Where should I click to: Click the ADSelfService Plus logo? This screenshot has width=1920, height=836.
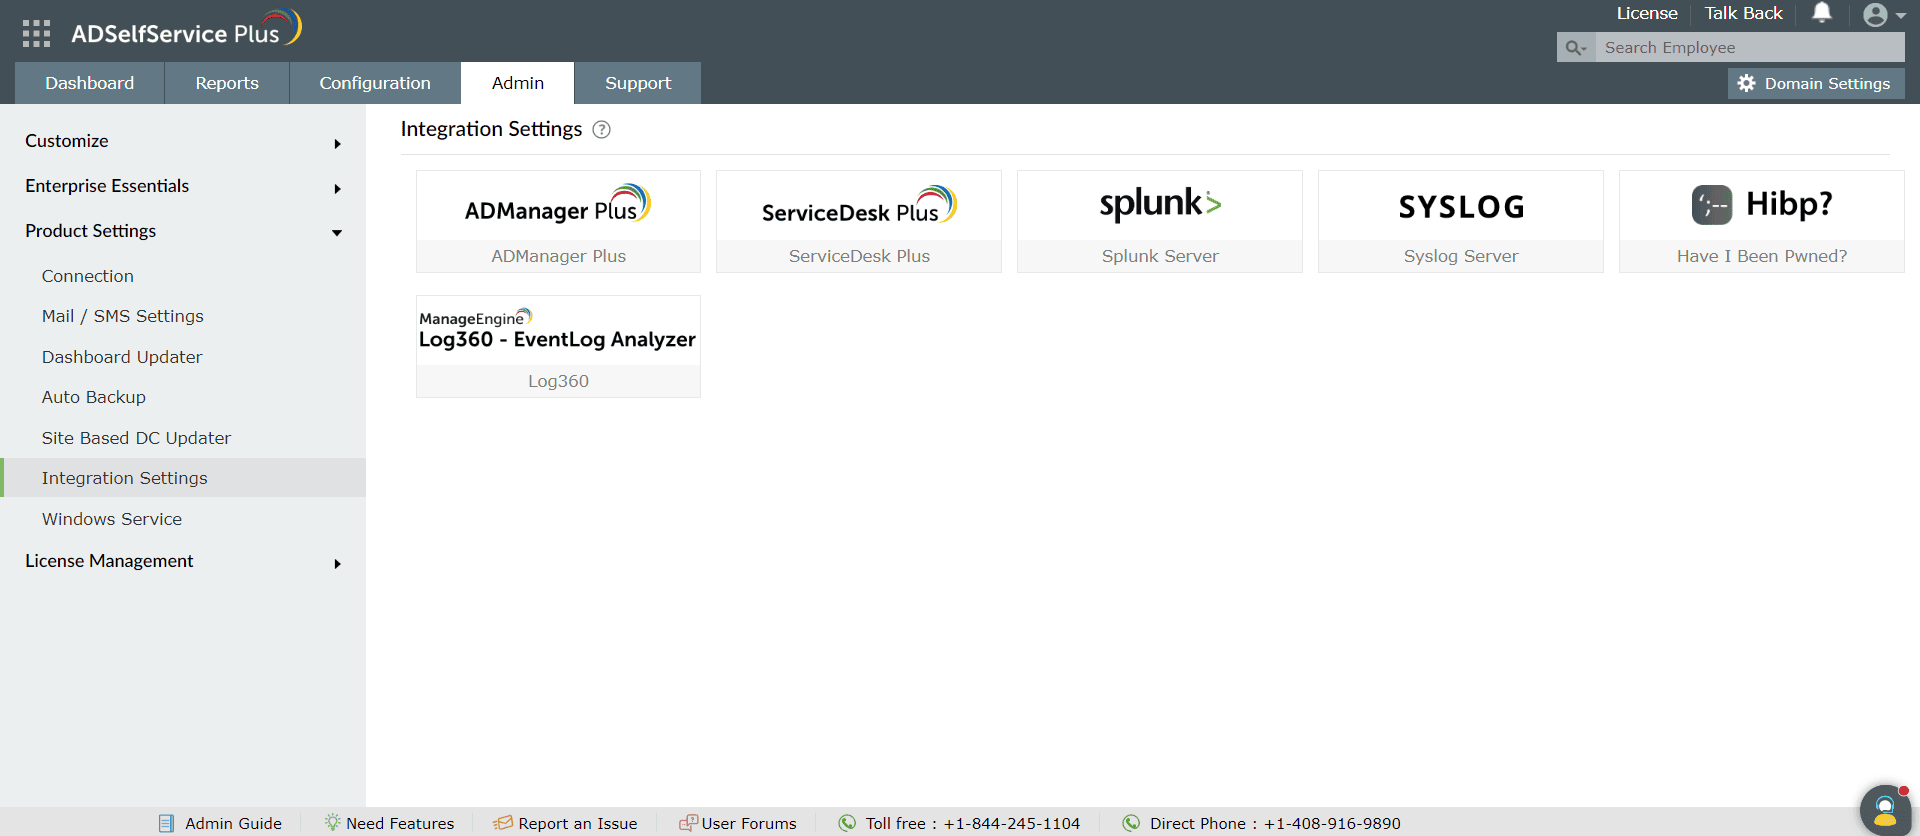tap(186, 30)
